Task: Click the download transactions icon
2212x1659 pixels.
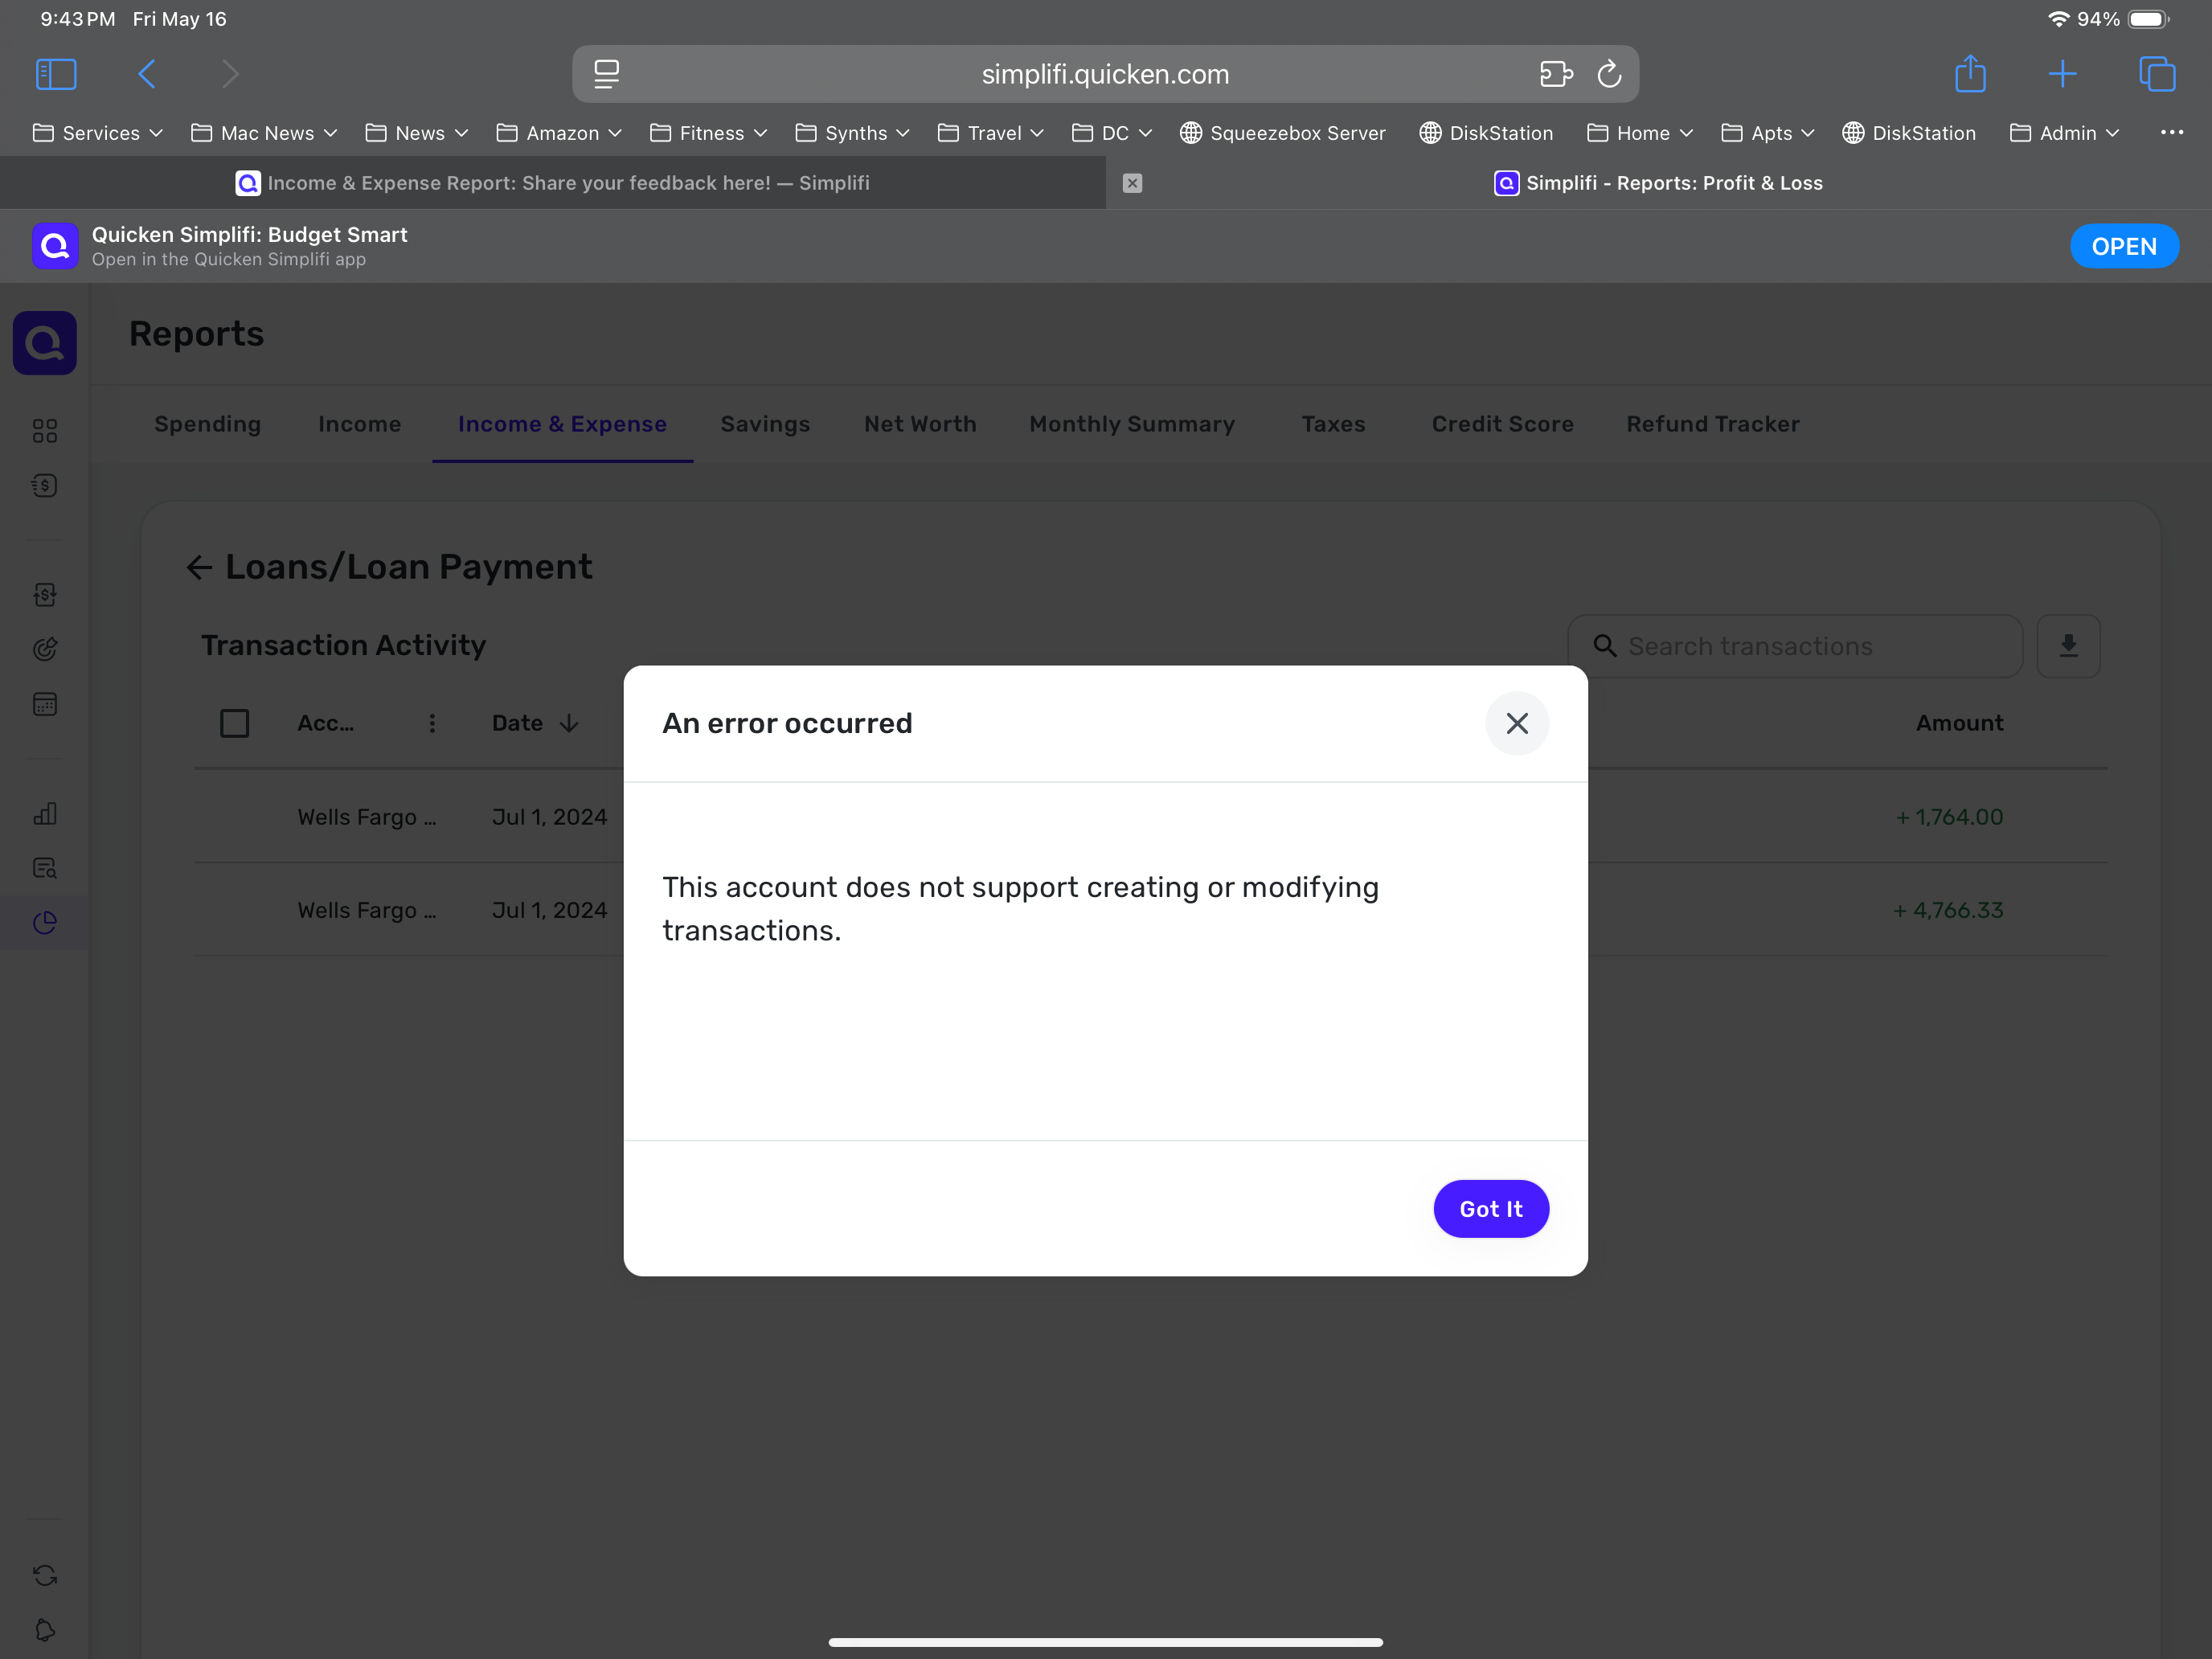Action: 2068,646
